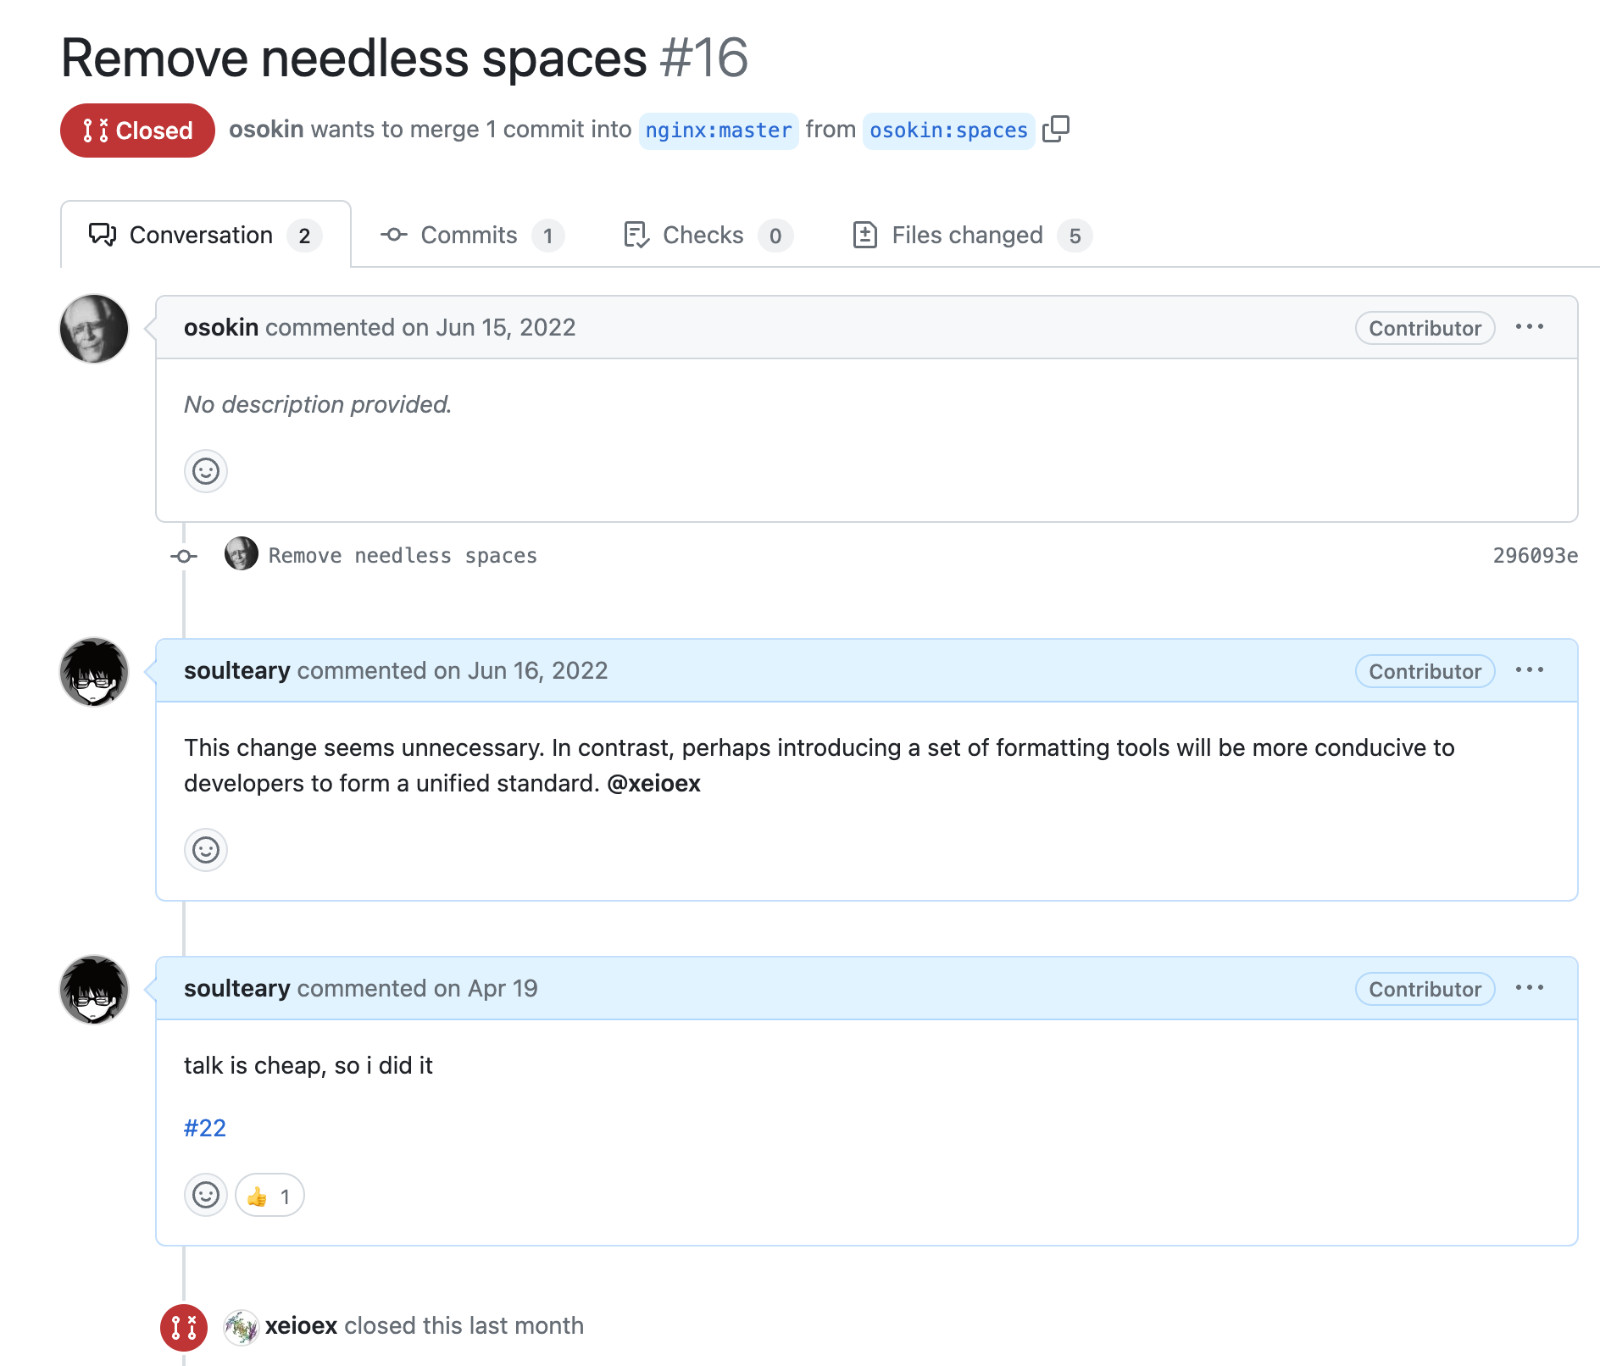
Task: Open commit hash 296093e
Action: tap(1535, 555)
